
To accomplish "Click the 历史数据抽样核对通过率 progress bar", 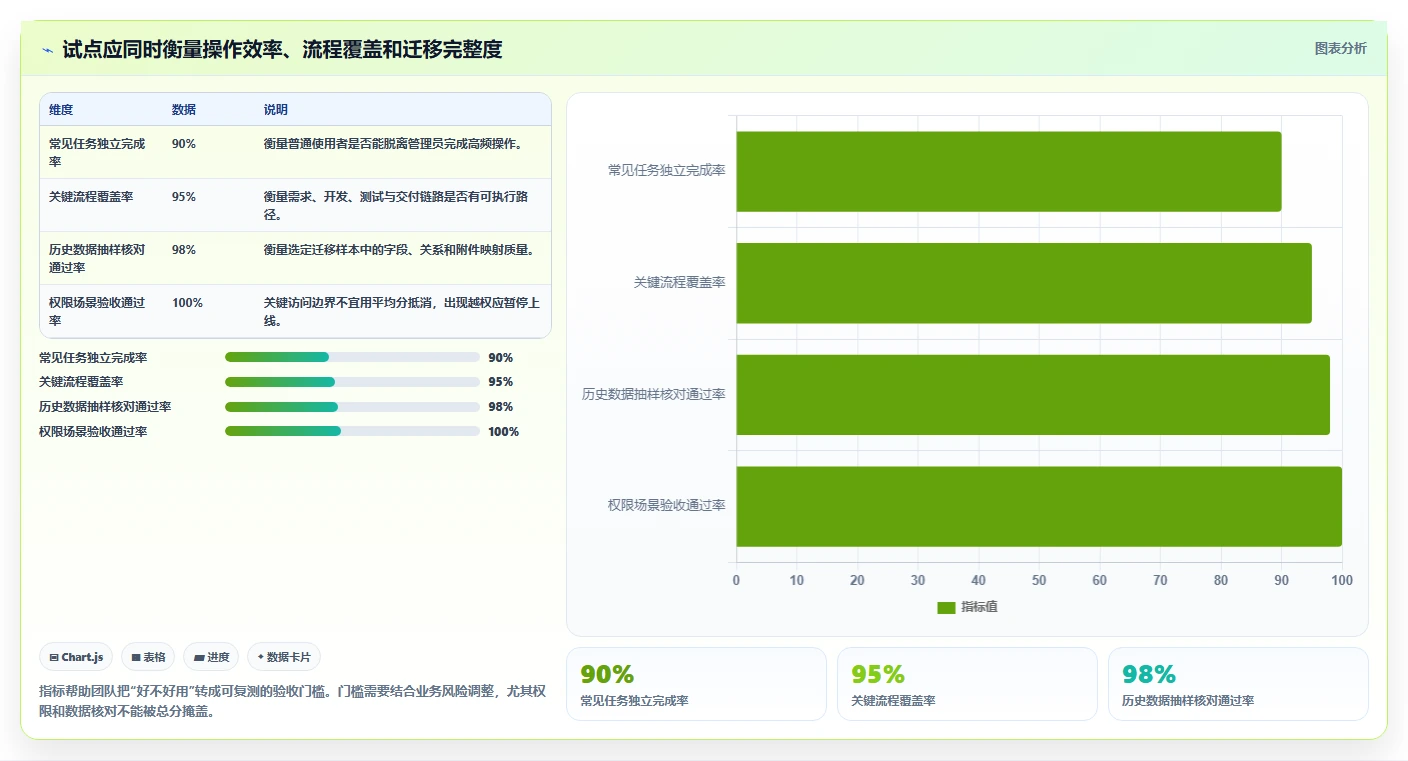I will 352,407.
